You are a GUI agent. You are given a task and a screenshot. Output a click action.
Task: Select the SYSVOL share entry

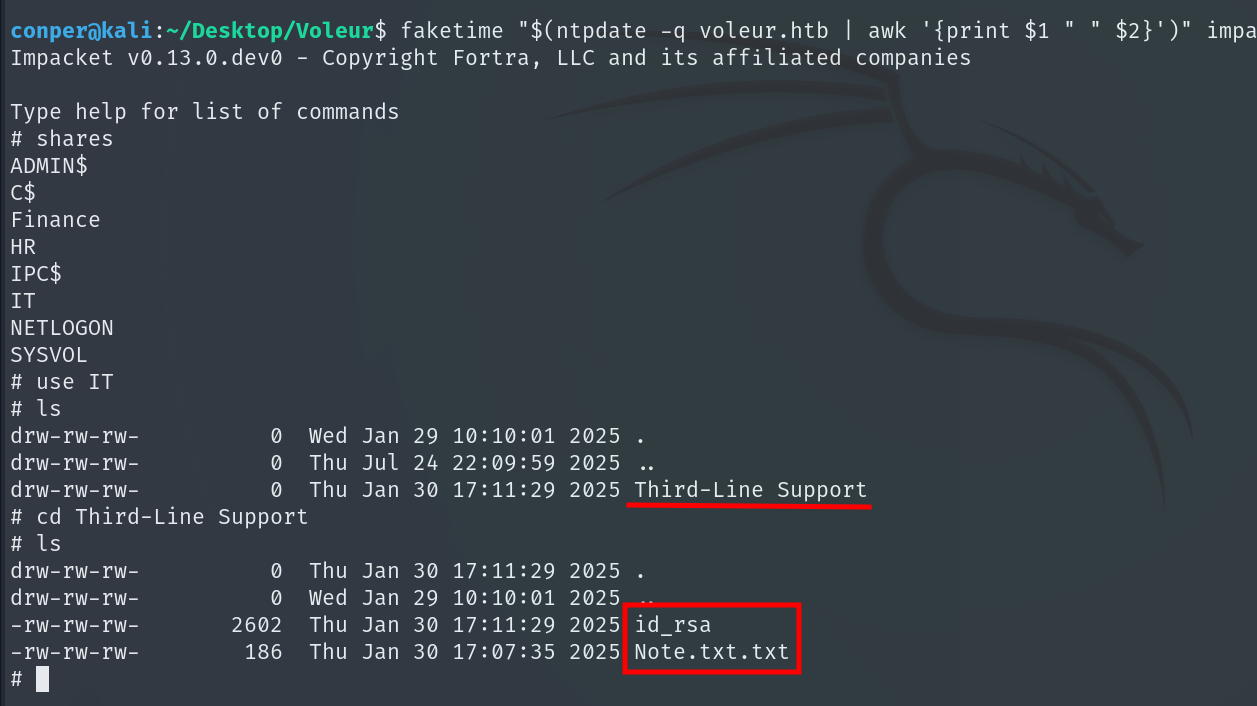coord(49,355)
